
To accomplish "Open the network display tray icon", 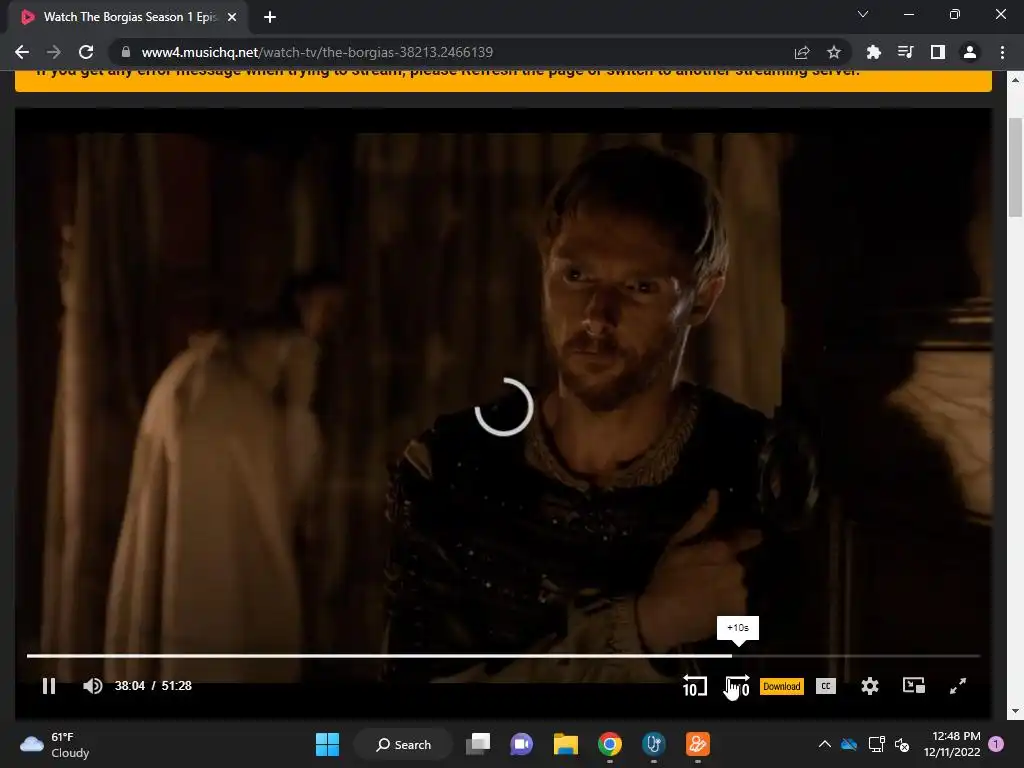I will point(876,744).
